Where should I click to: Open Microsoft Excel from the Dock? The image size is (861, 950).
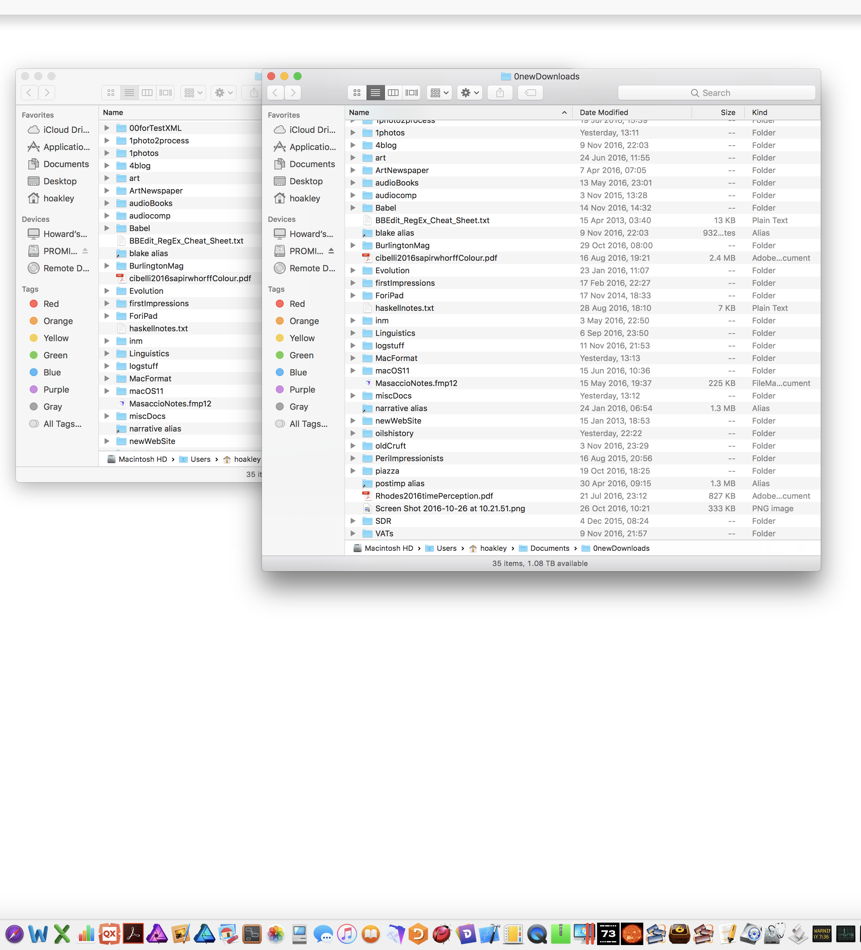(x=60, y=935)
